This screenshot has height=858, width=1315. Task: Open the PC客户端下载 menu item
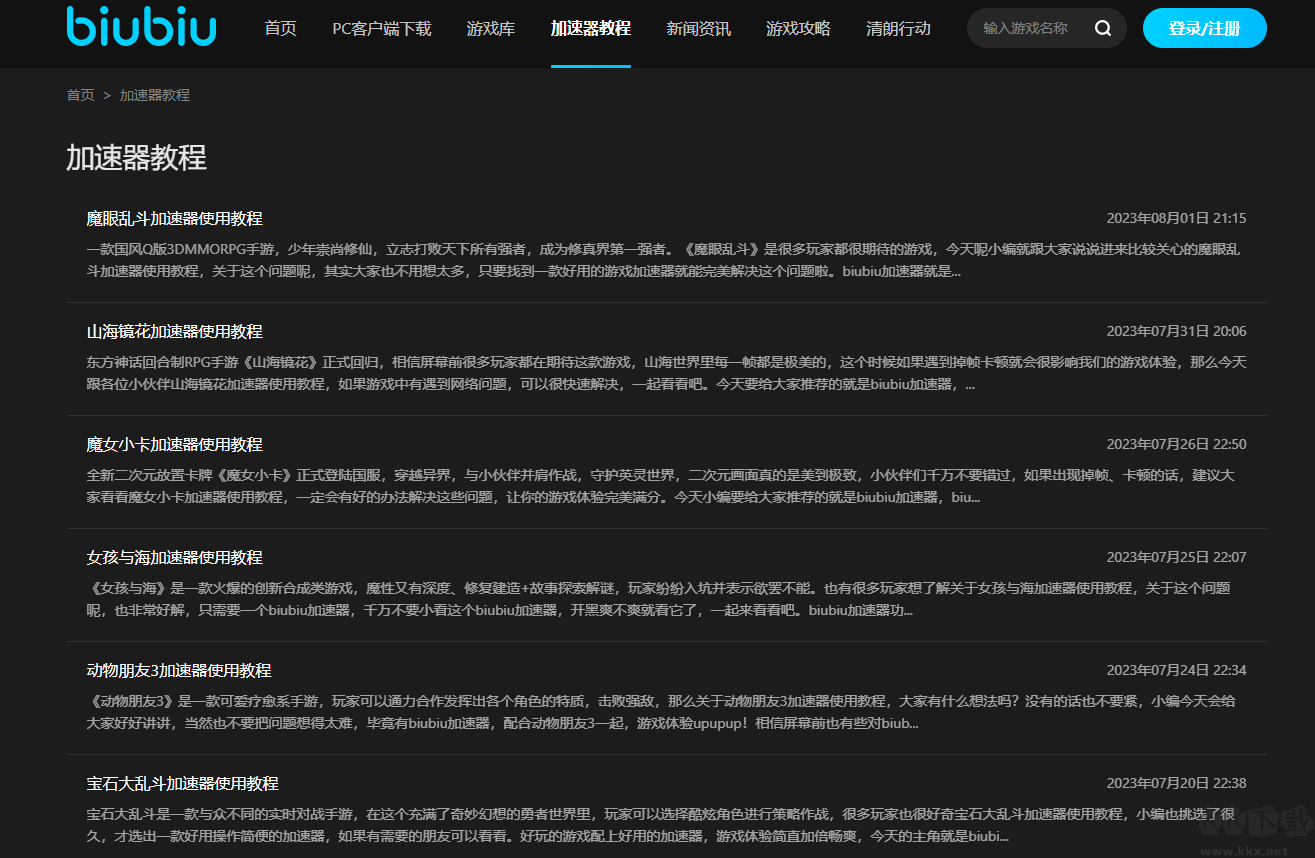381,29
